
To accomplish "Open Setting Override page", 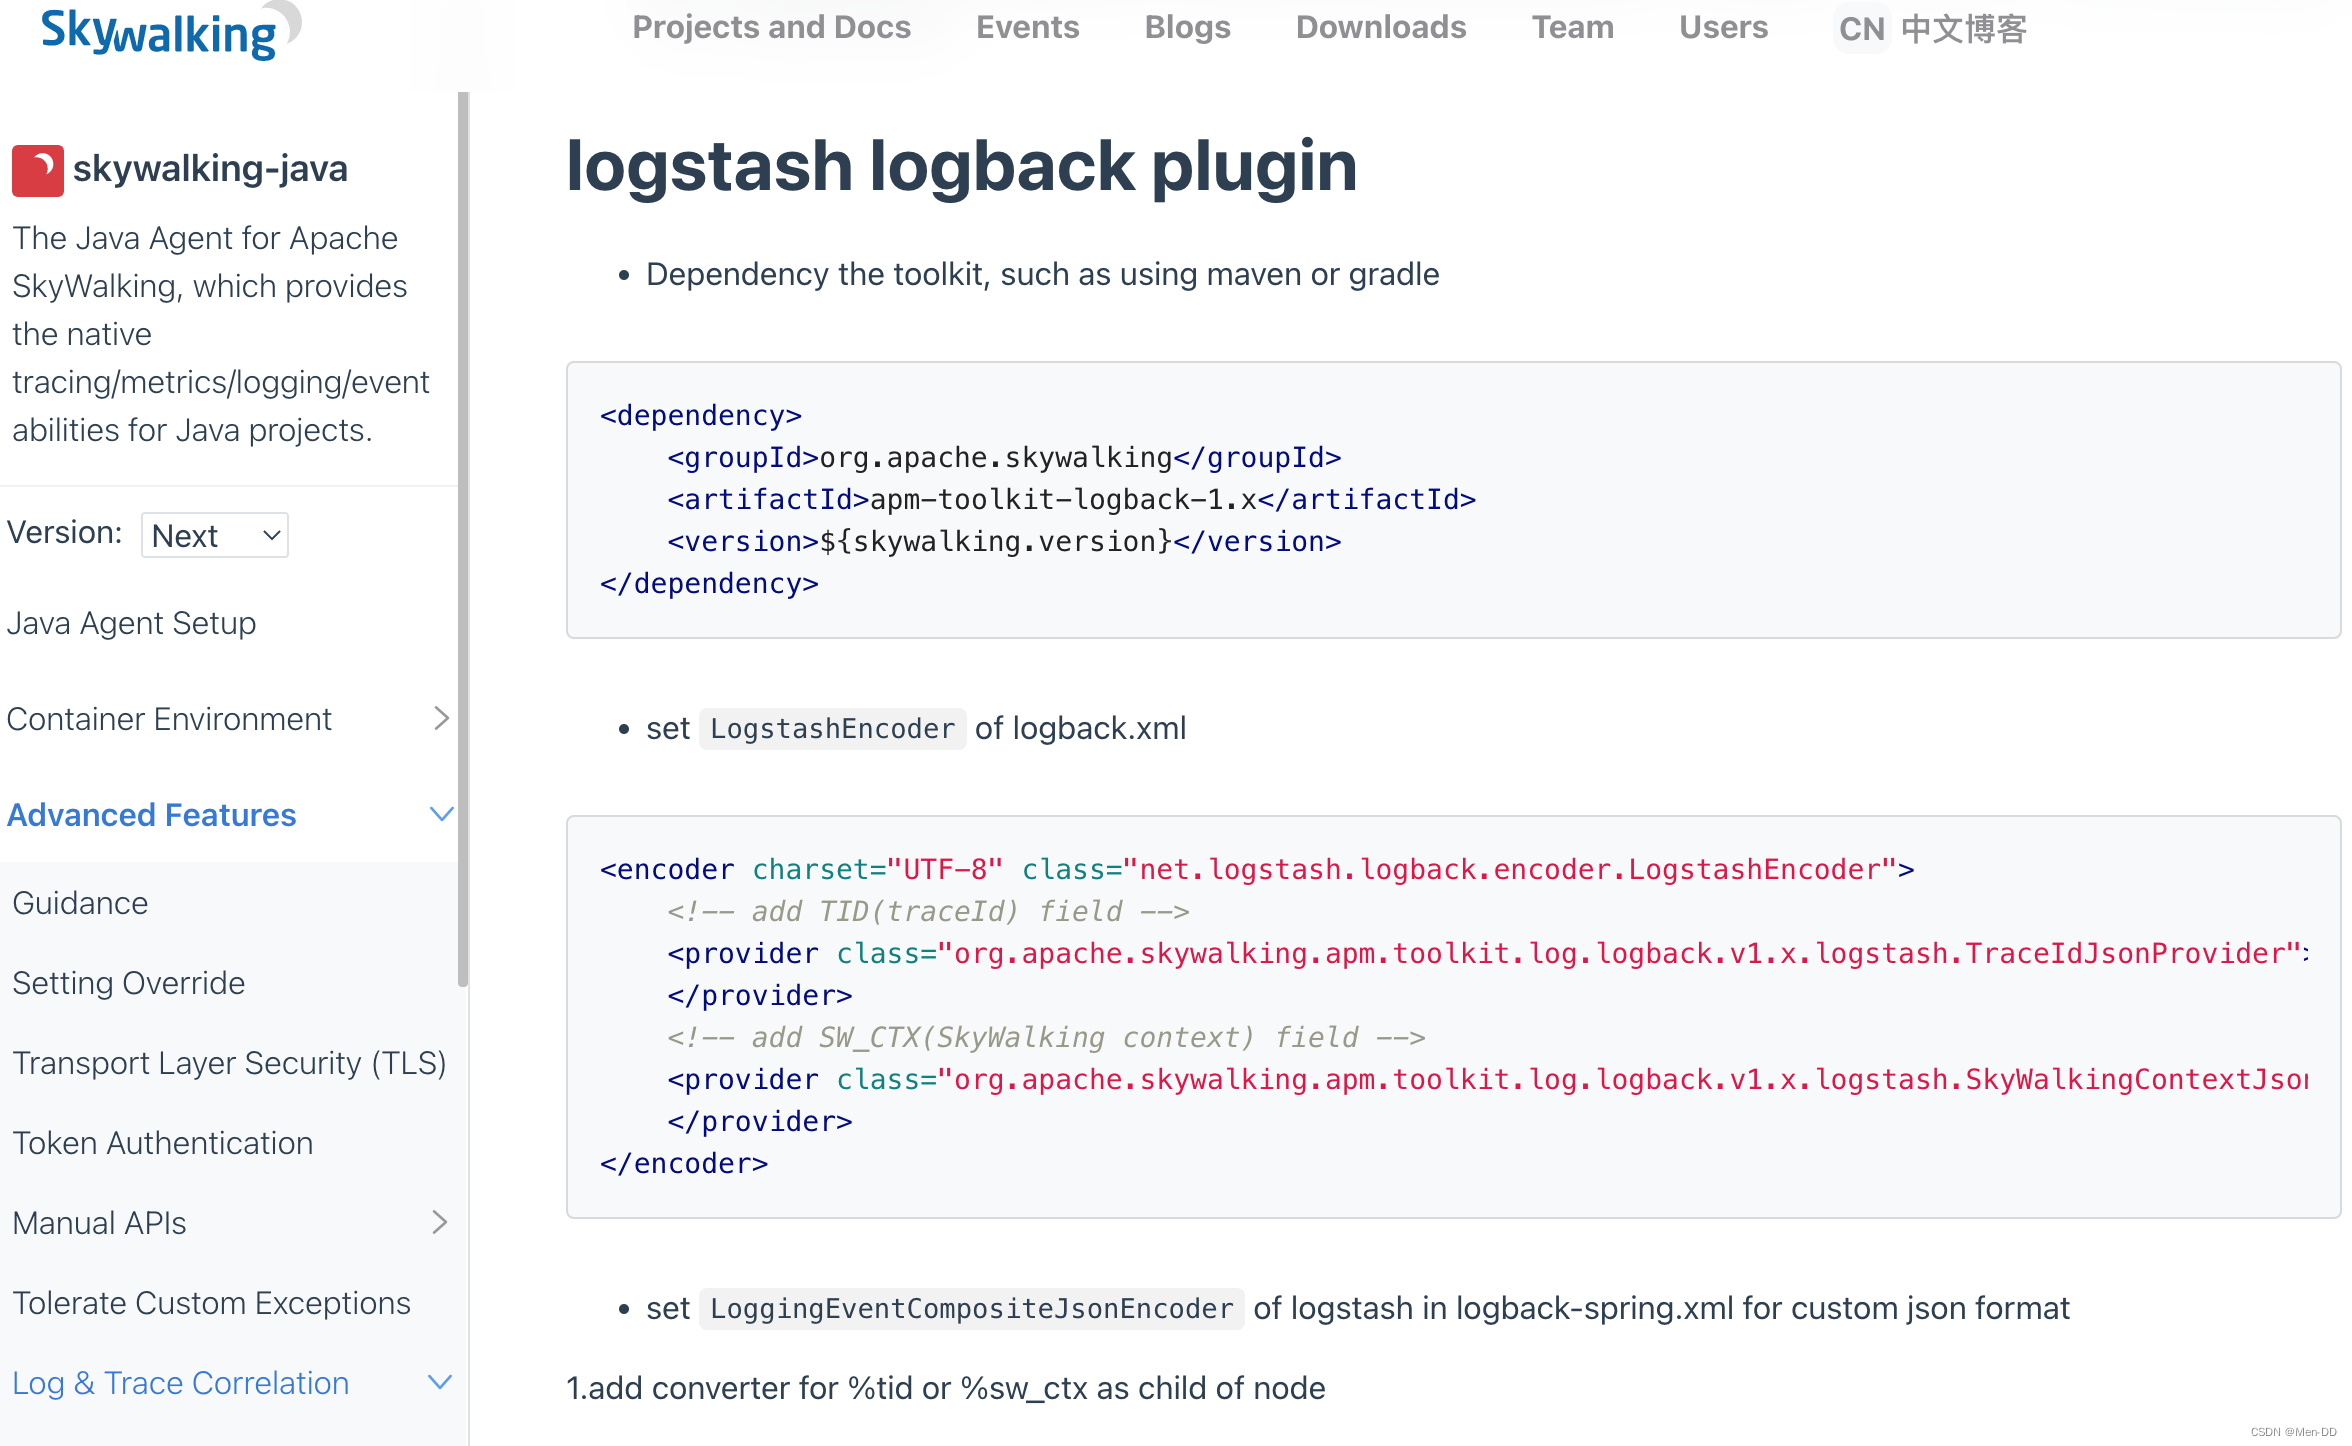I will (128, 983).
